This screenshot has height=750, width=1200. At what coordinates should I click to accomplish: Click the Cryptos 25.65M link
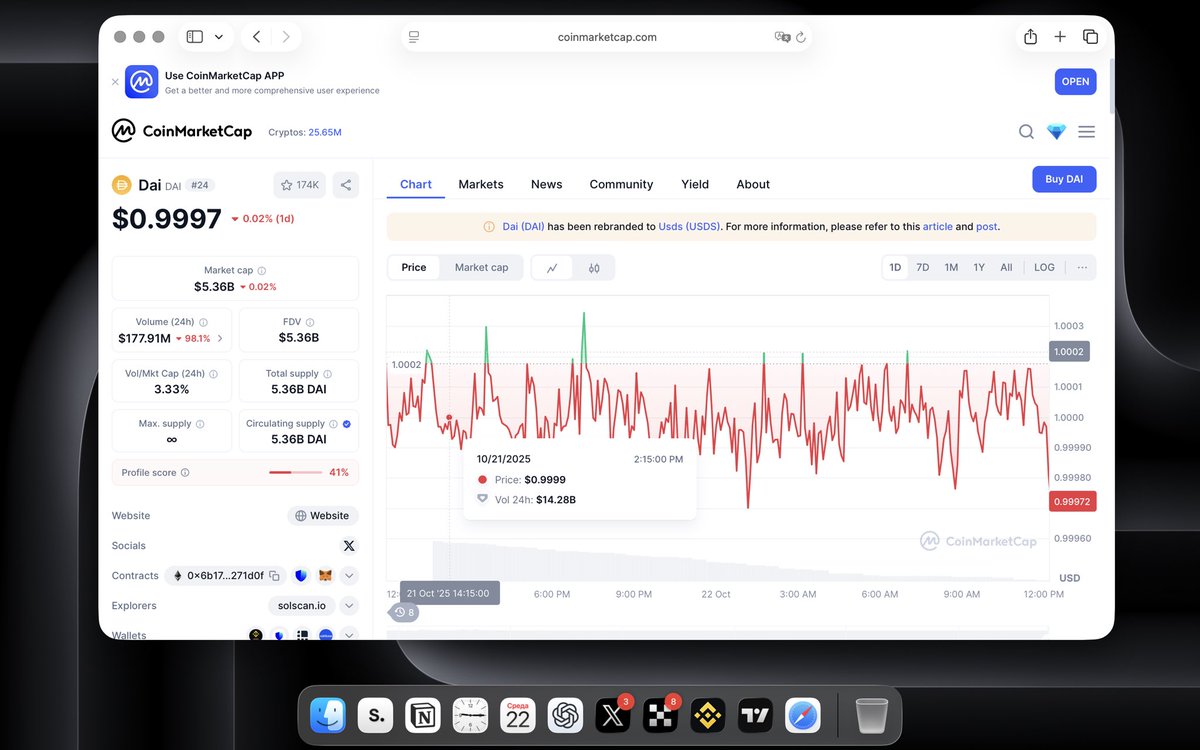(305, 132)
